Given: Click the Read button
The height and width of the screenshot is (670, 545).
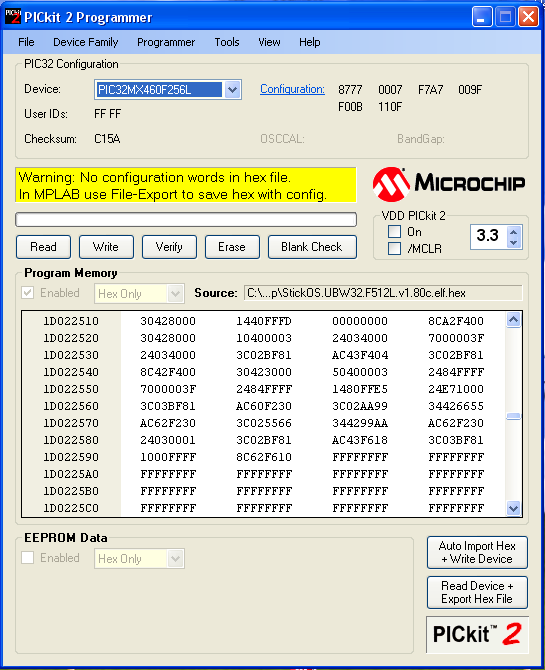Looking at the screenshot, I should (x=43, y=247).
